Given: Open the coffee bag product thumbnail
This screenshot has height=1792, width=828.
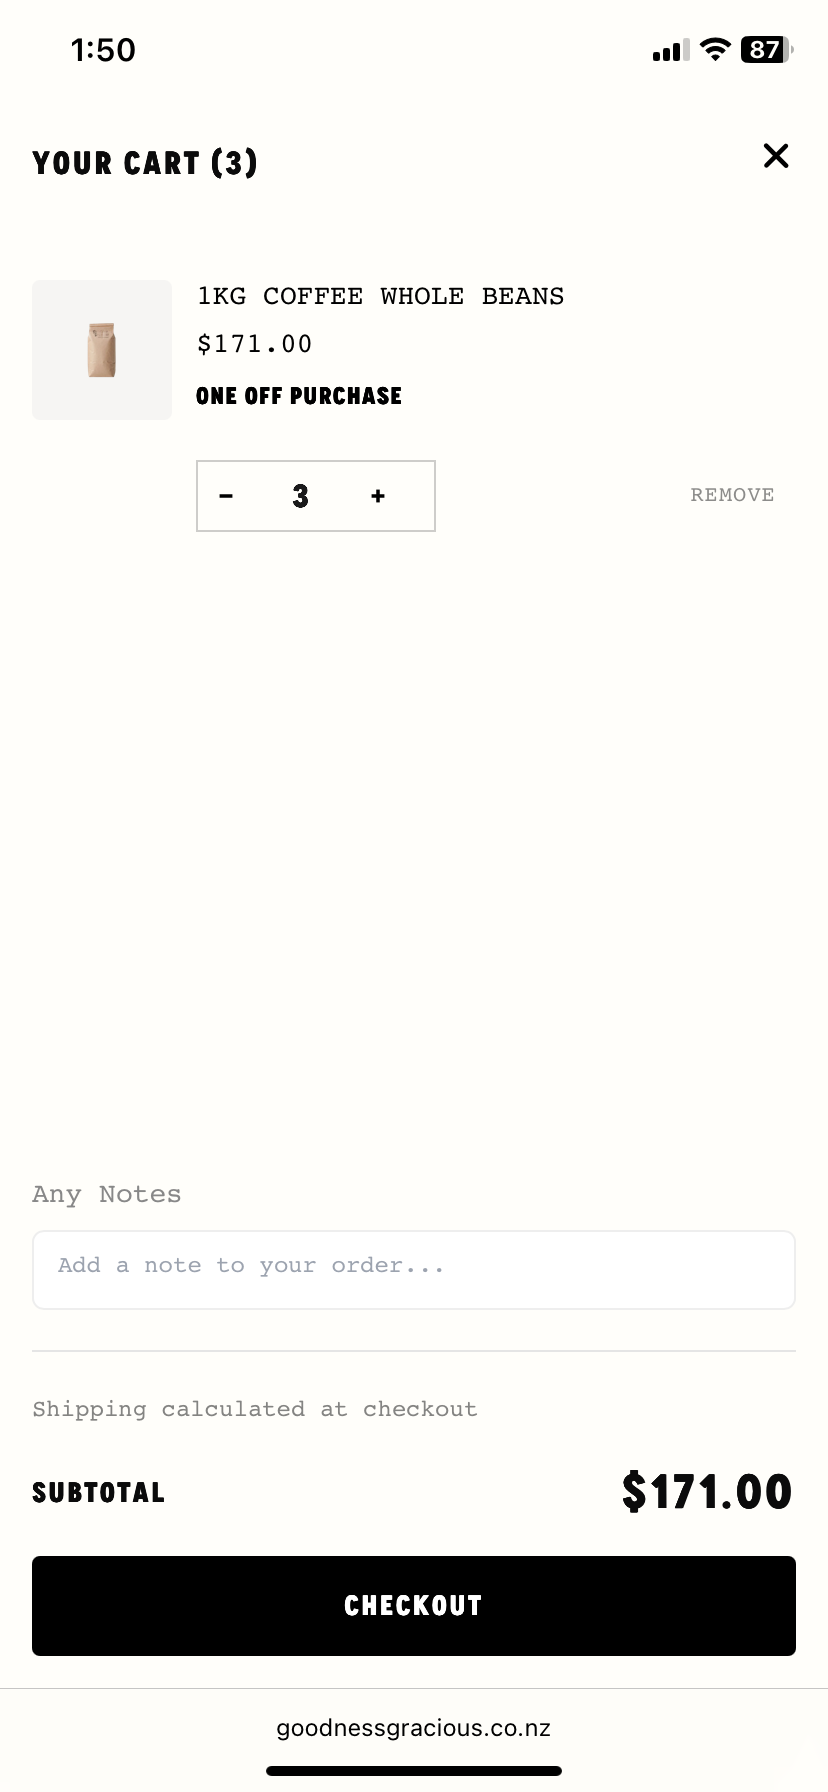Looking at the screenshot, I should pos(102,350).
